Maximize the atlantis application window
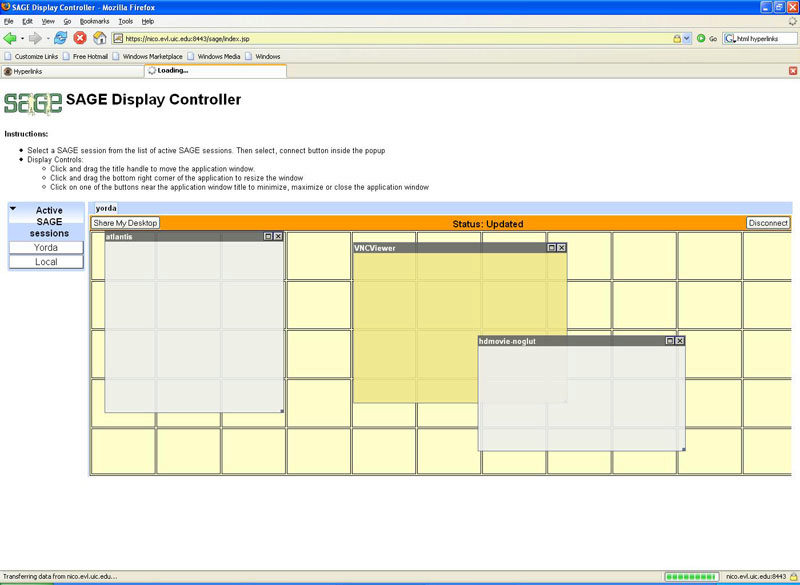 [268, 236]
